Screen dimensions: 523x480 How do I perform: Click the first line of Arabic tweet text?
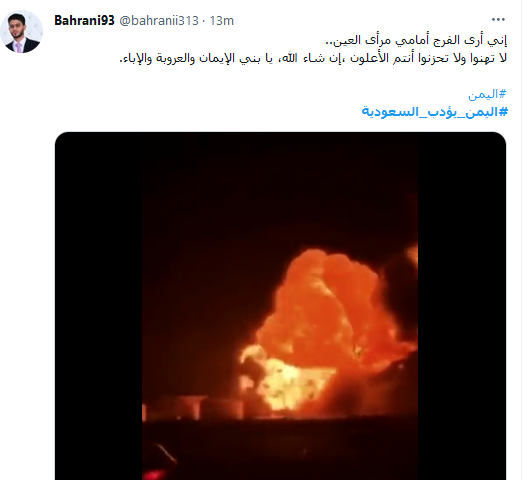click(416, 40)
